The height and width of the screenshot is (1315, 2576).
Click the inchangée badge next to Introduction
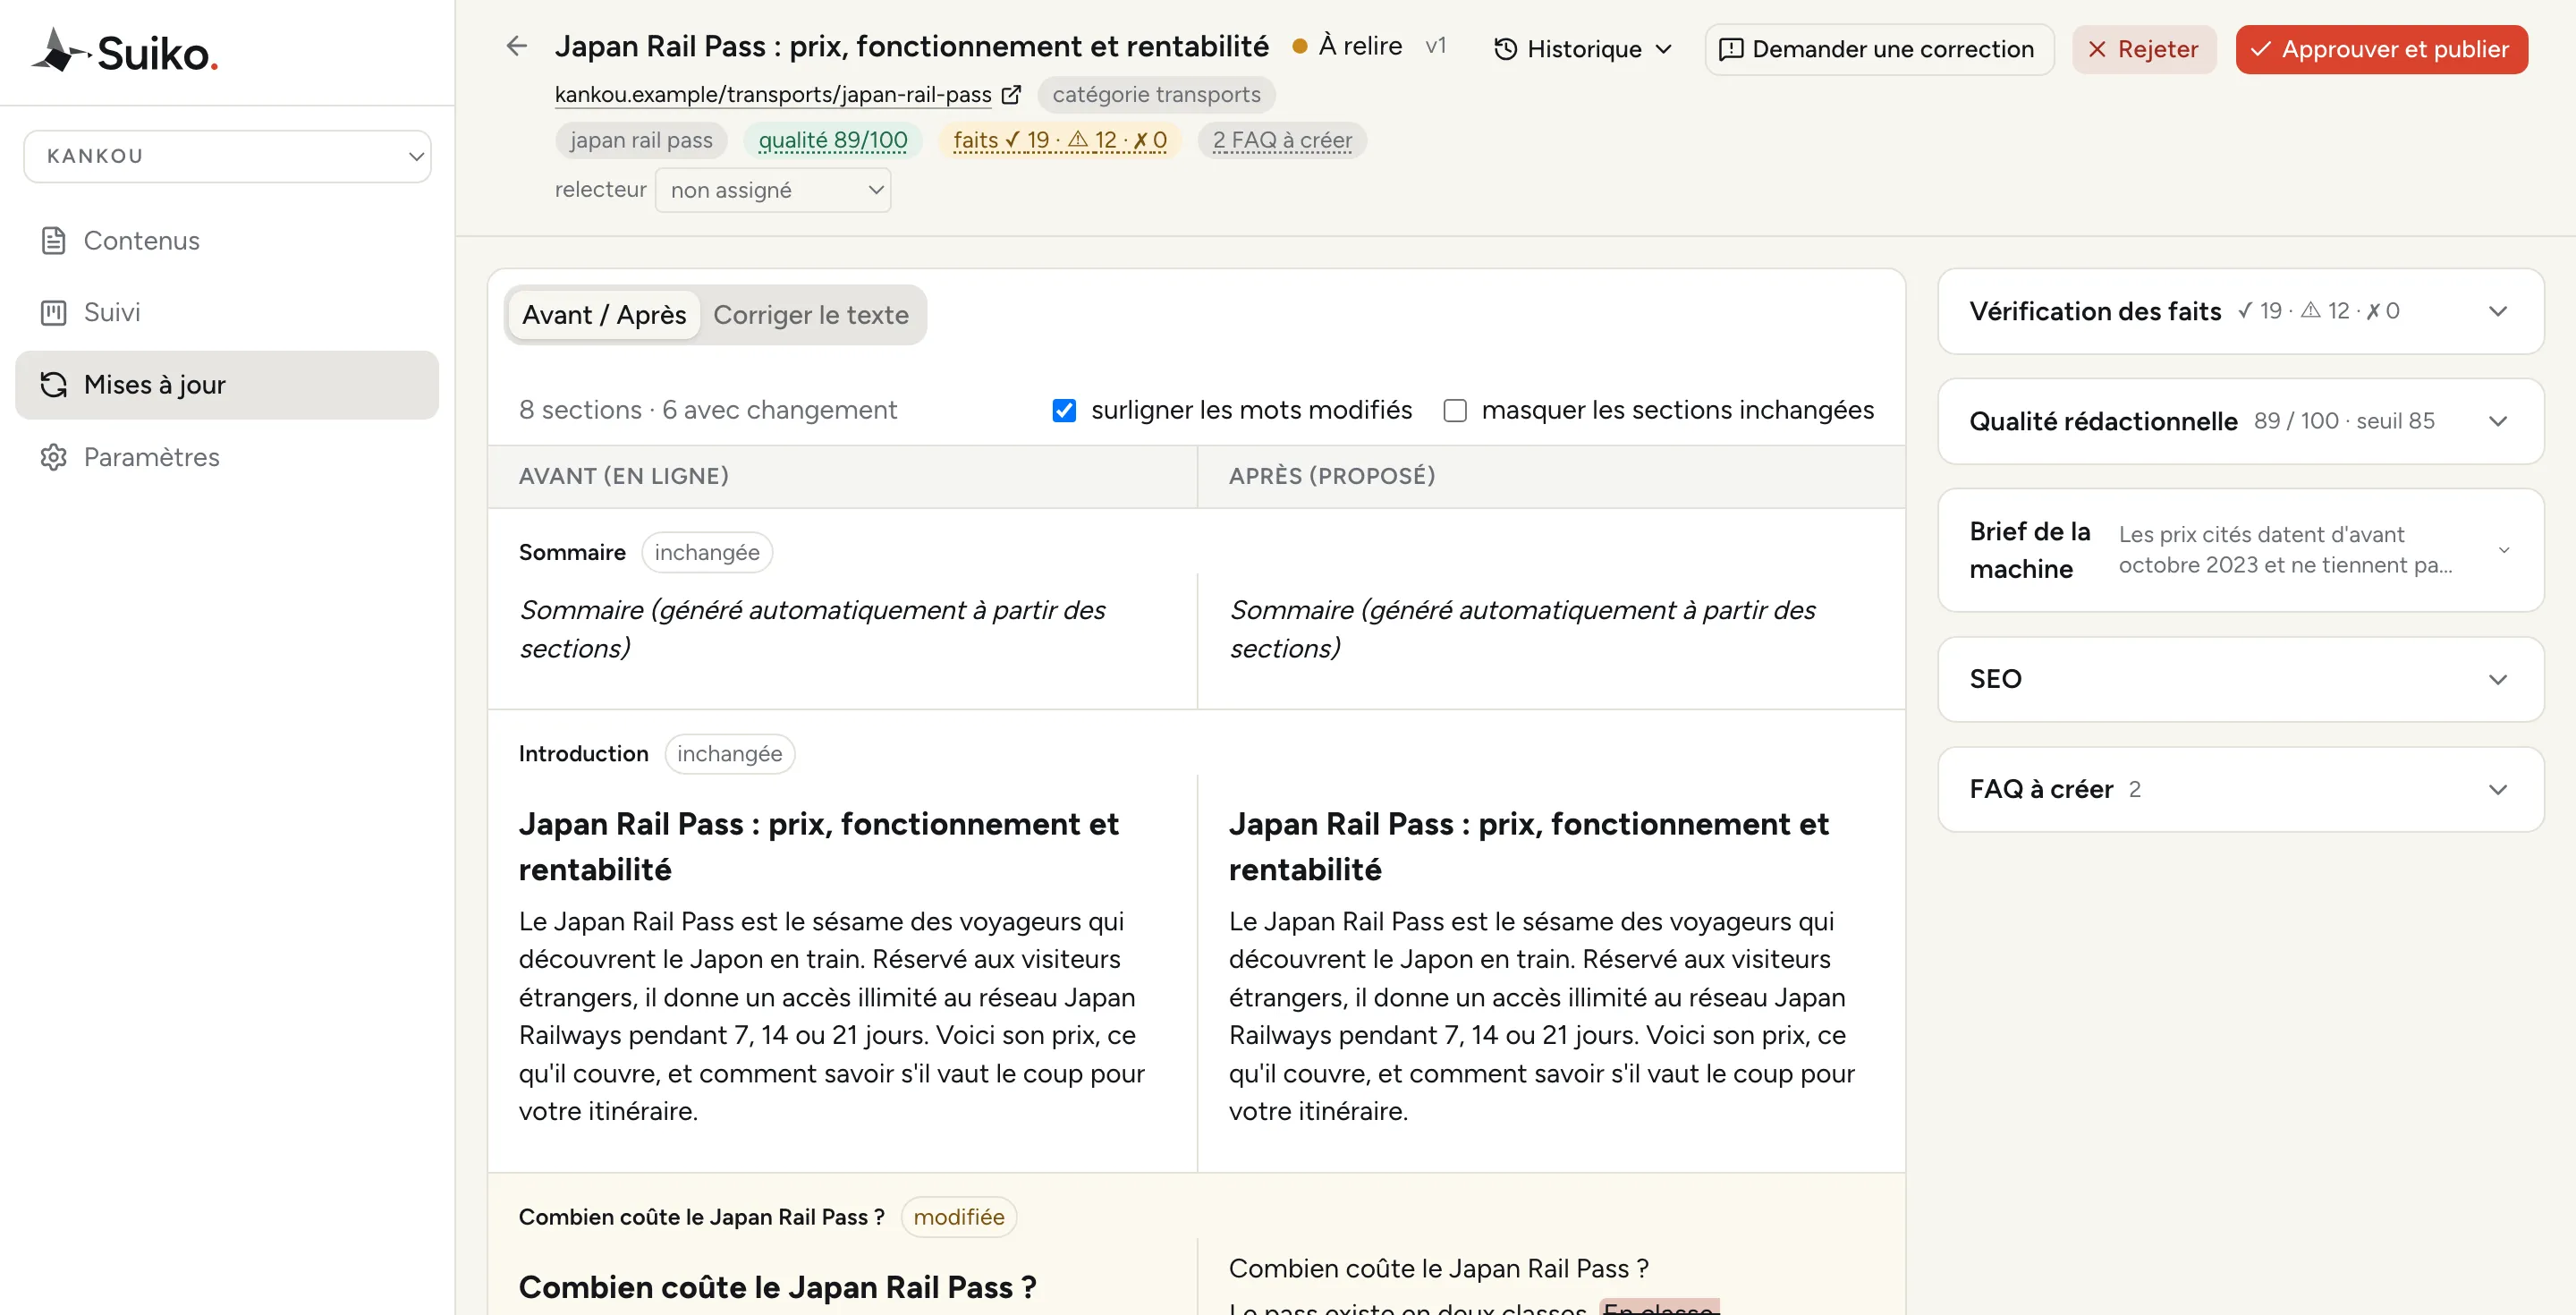pos(729,753)
